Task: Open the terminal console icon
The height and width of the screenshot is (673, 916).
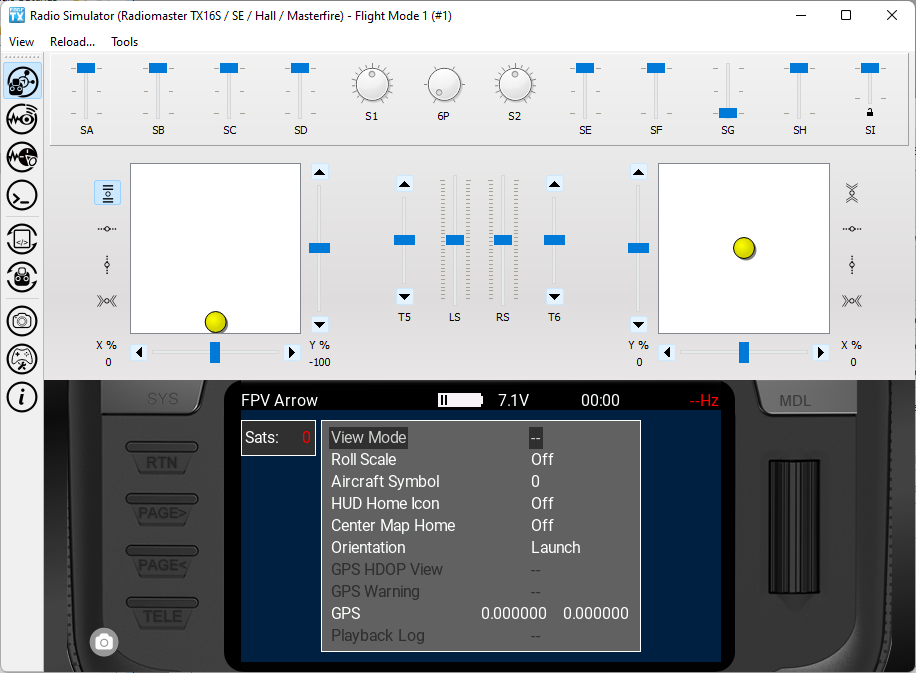Action: (x=22, y=195)
